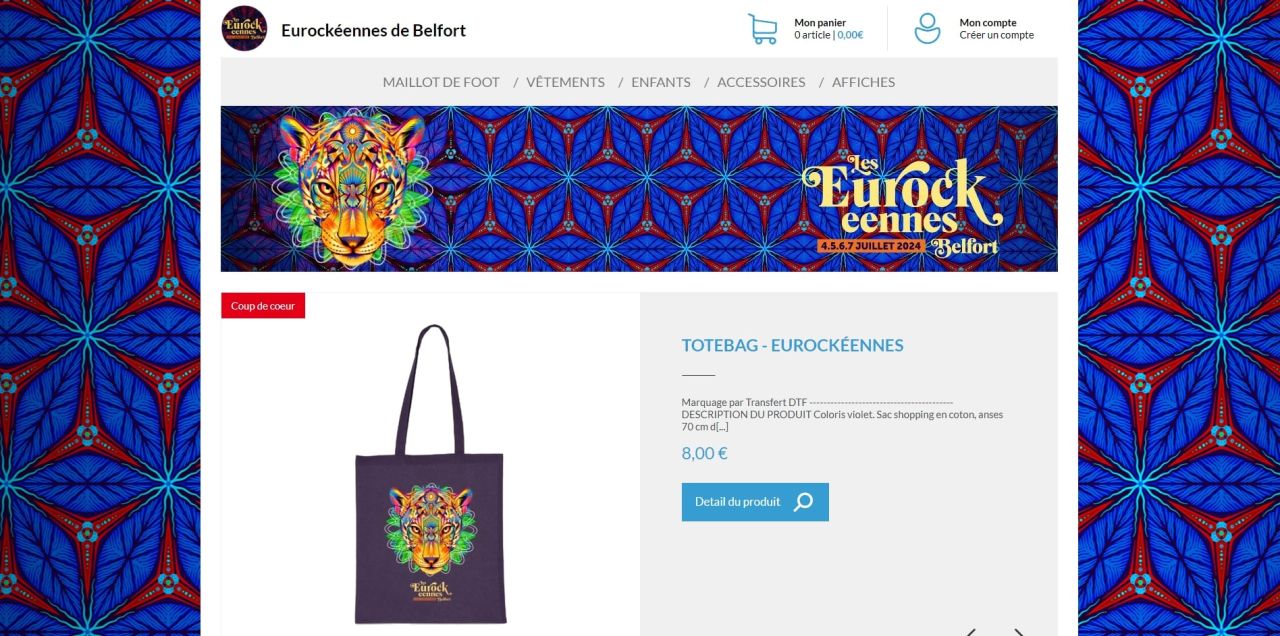The height and width of the screenshot is (636, 1280).
Task: Click the user account icon
Action: pyautogui.click(x=928, y=29)
